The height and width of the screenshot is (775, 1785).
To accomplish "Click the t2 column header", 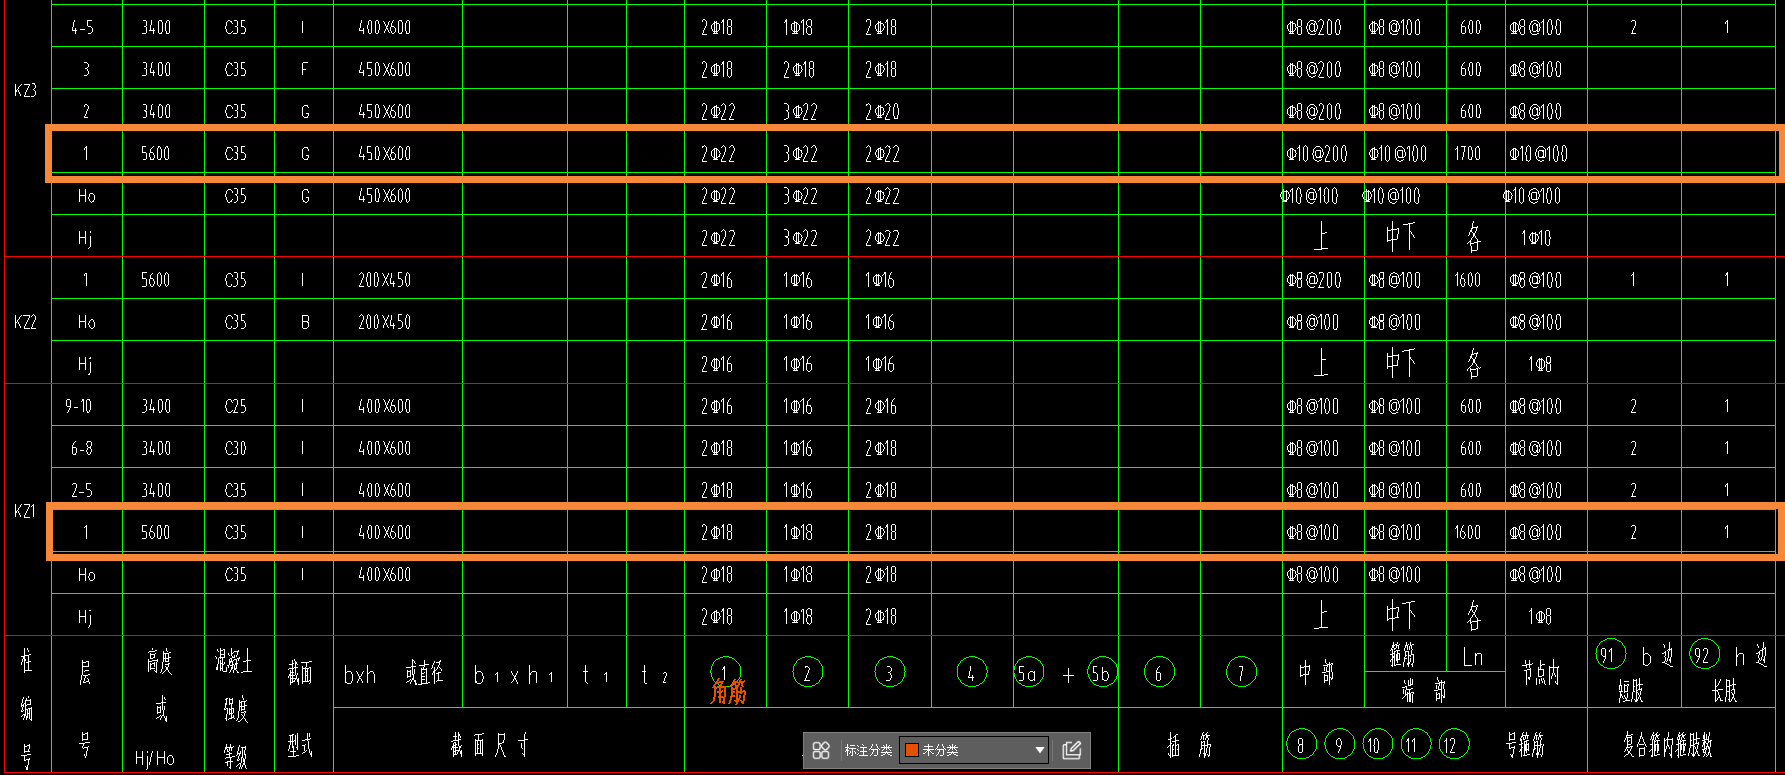I will coord(654,675).
